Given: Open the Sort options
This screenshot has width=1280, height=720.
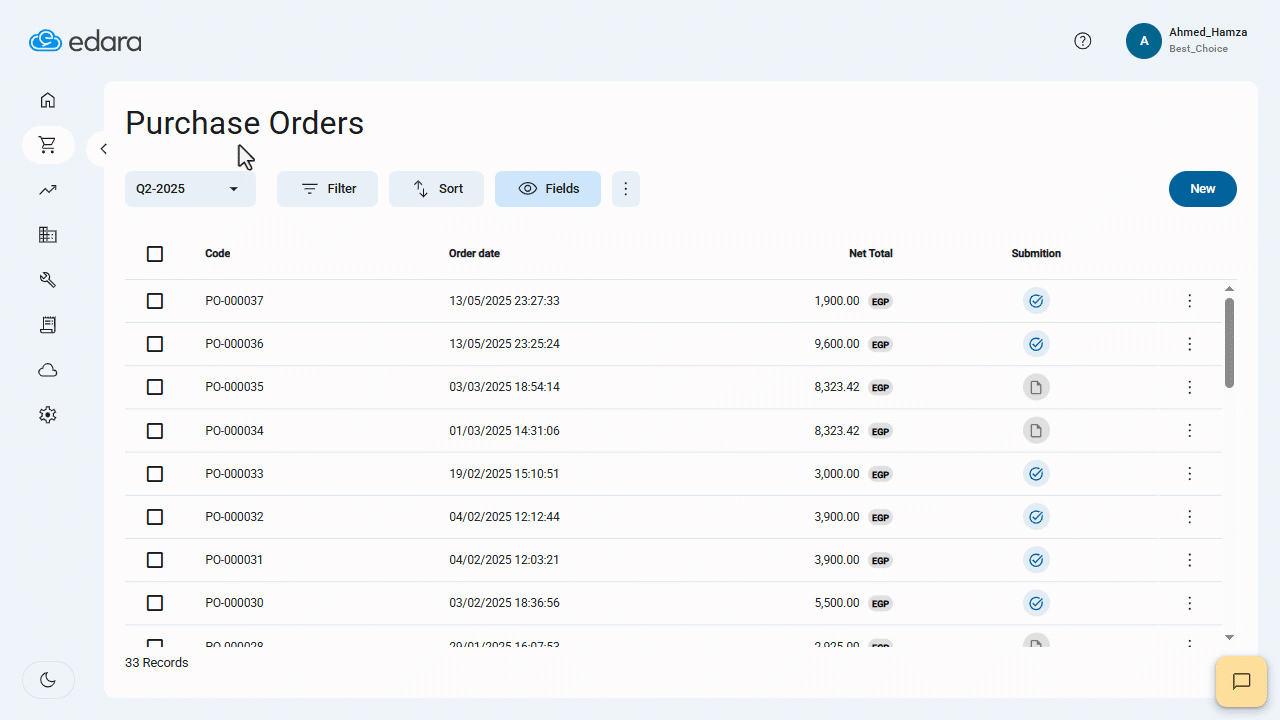Looking at the screenshot, I should pyautogui.click(x=436, y=189).
